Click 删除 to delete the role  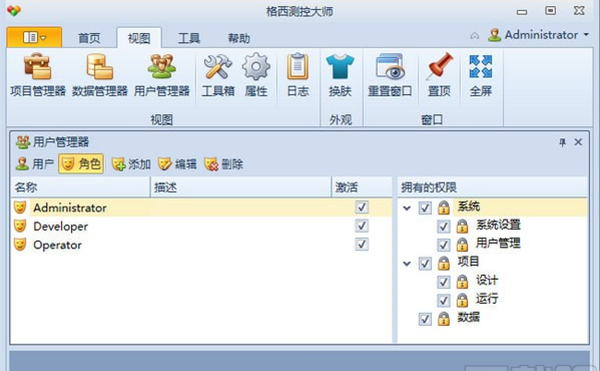pyautogui.click(x=223, y=164)
